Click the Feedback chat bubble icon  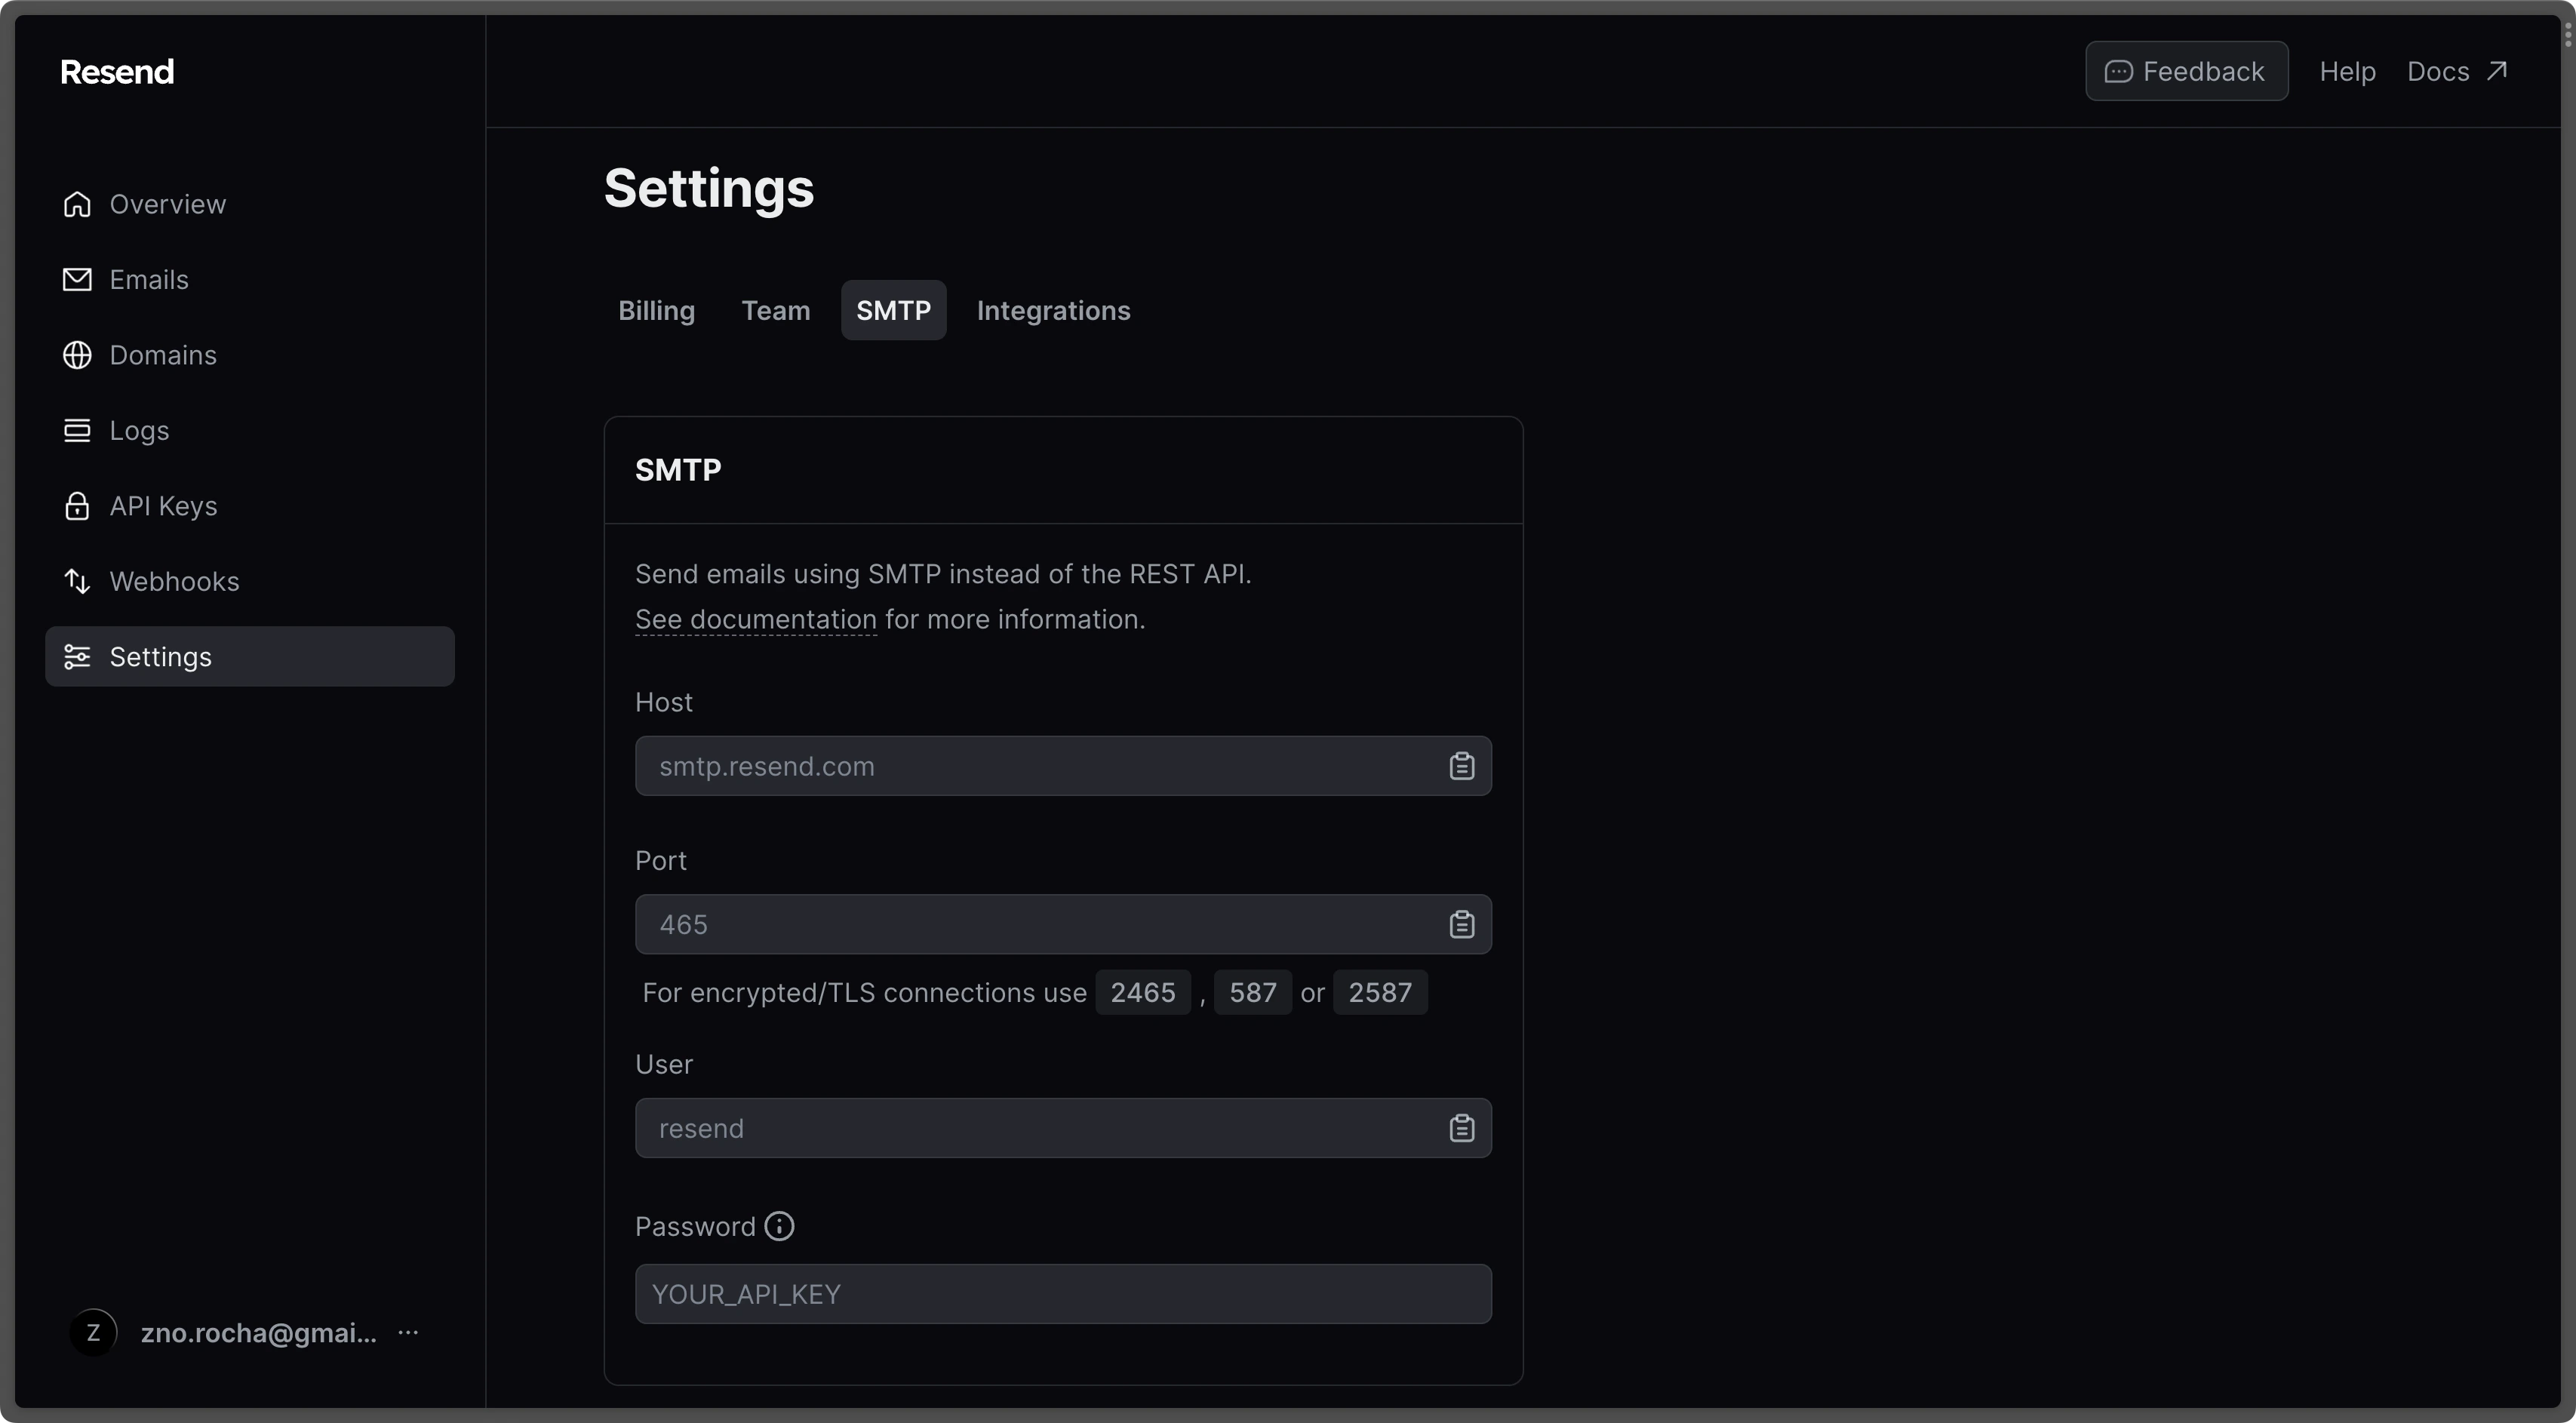2120,71
